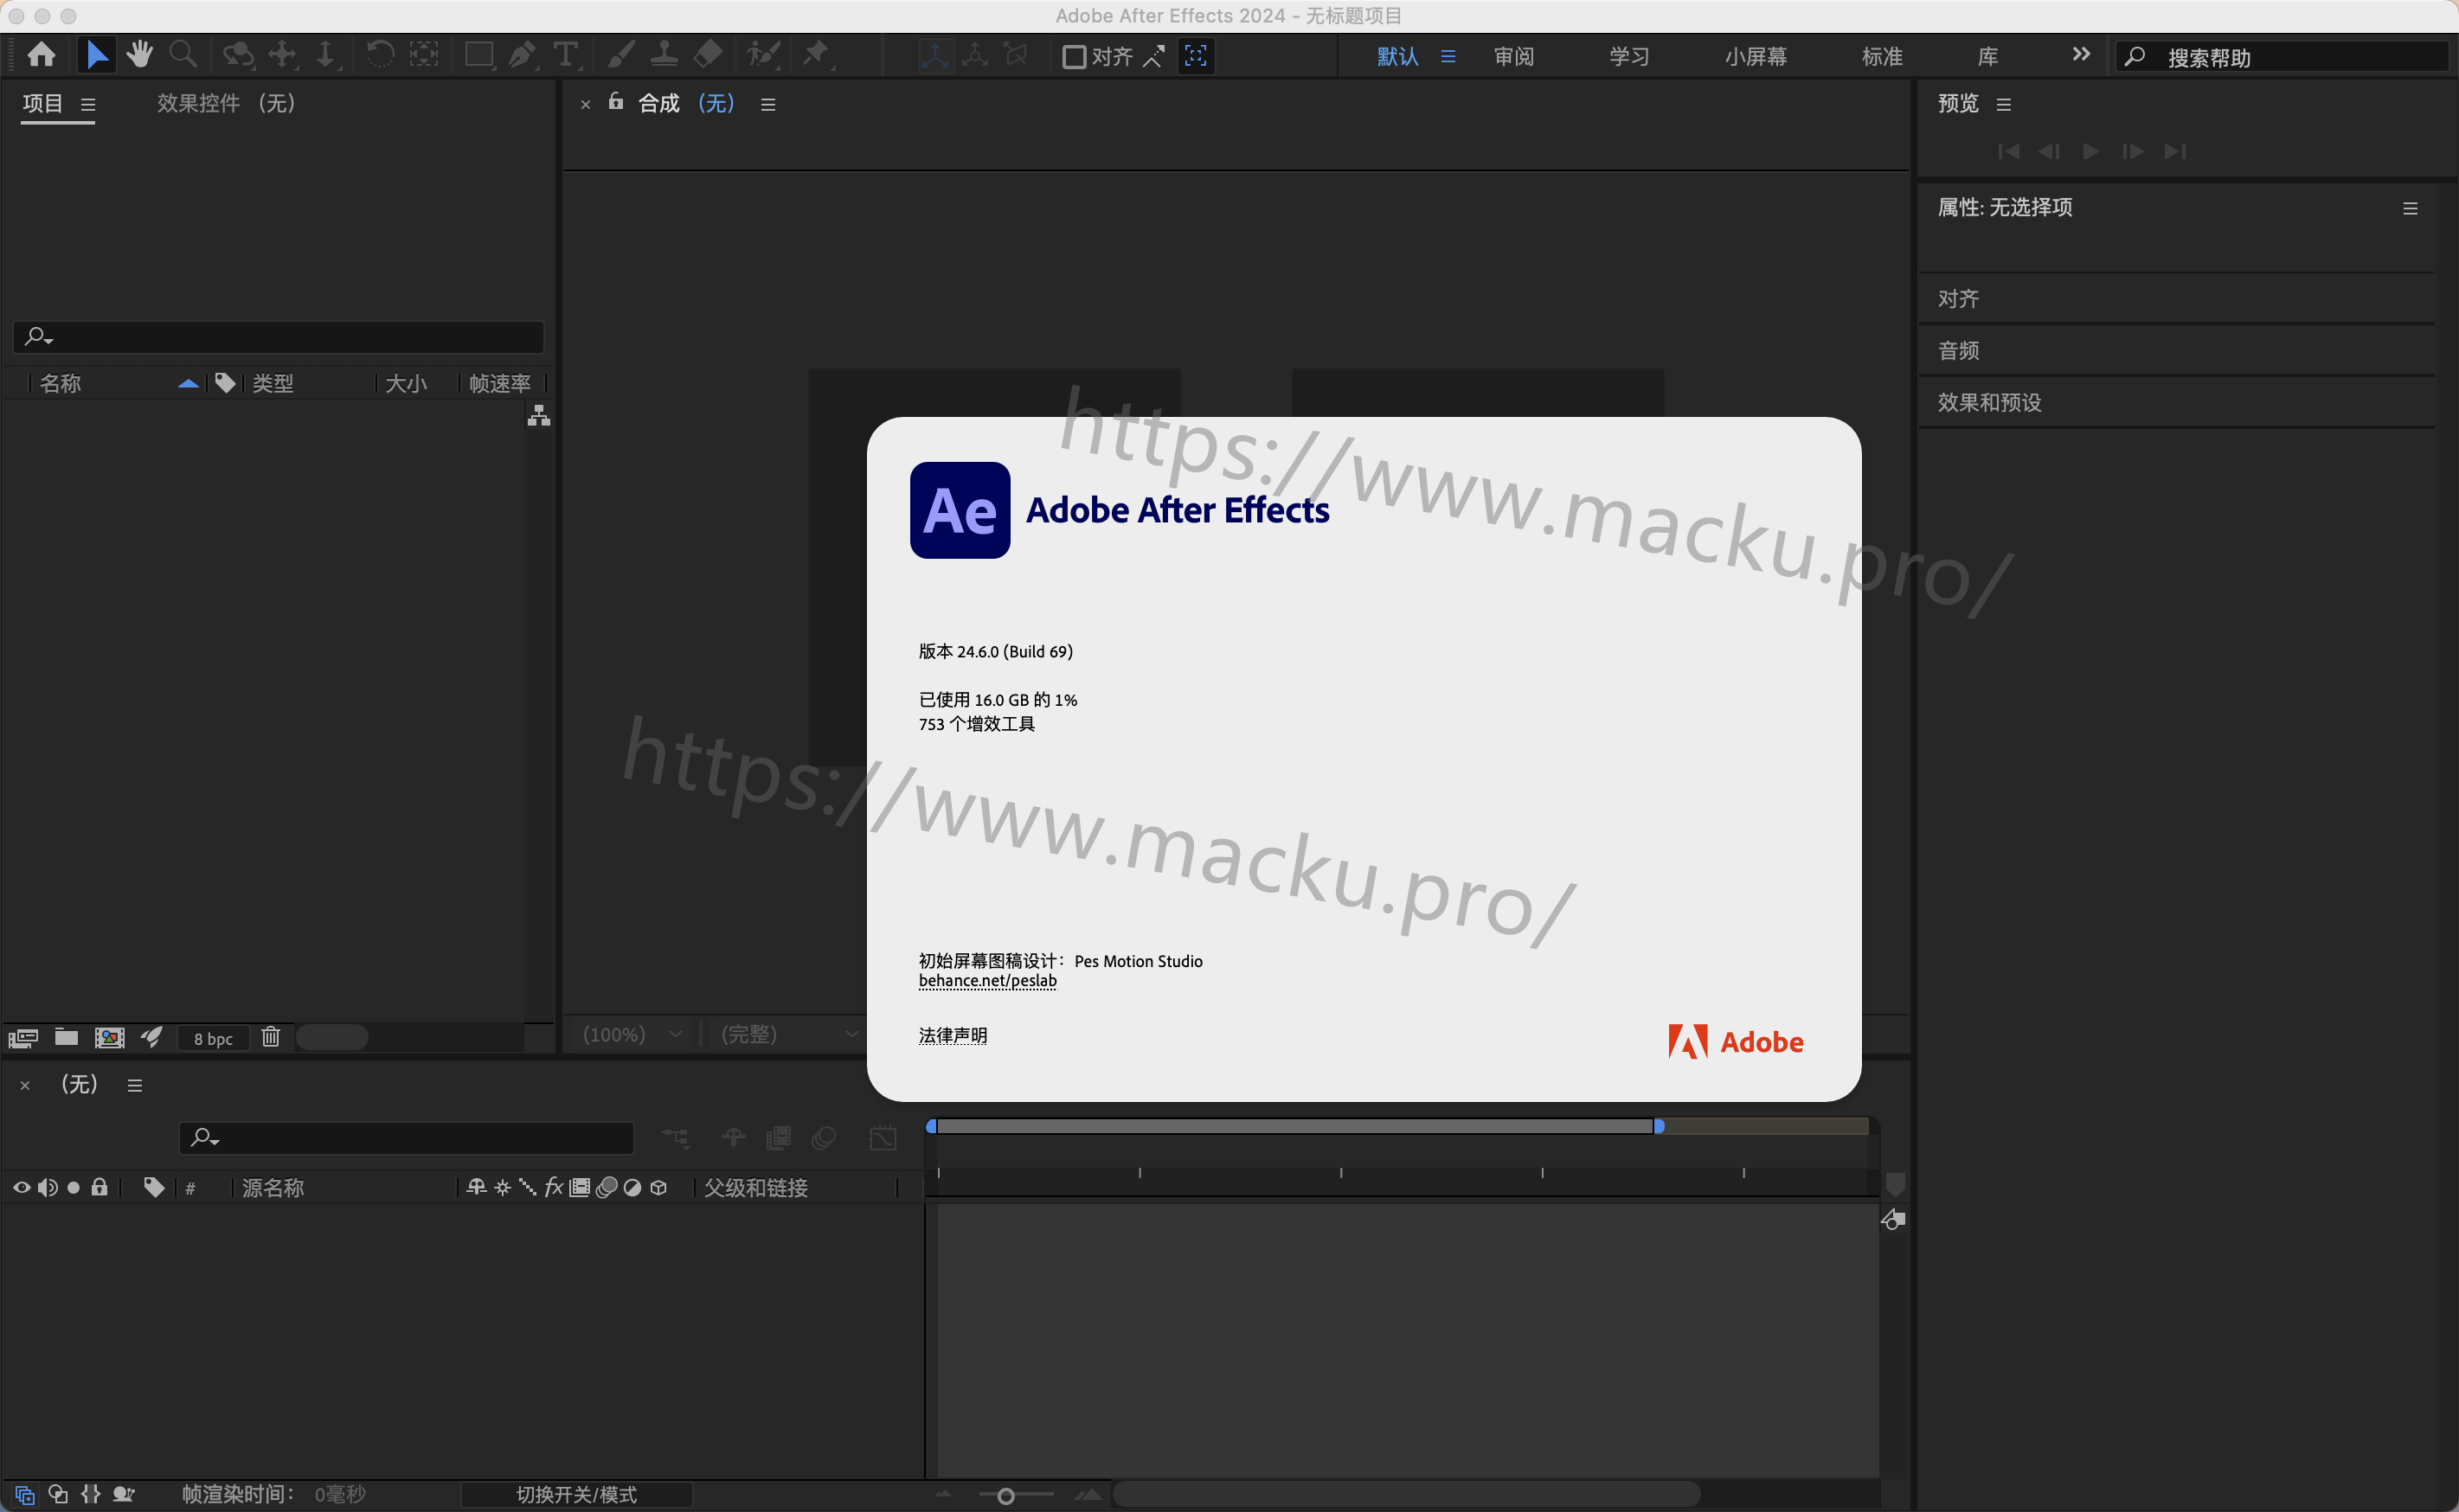Screen dimensions: 2459x1512
Task: Select the Brush tool
Action: coord(621,54)
